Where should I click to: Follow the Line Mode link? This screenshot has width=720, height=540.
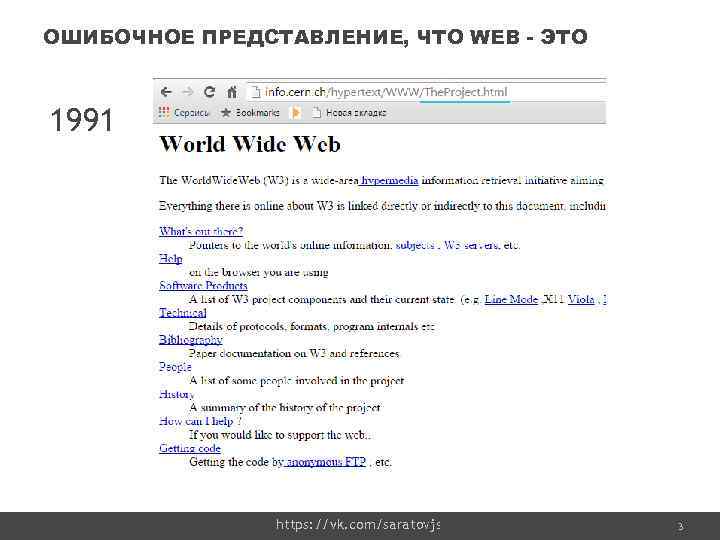[511, 299]
